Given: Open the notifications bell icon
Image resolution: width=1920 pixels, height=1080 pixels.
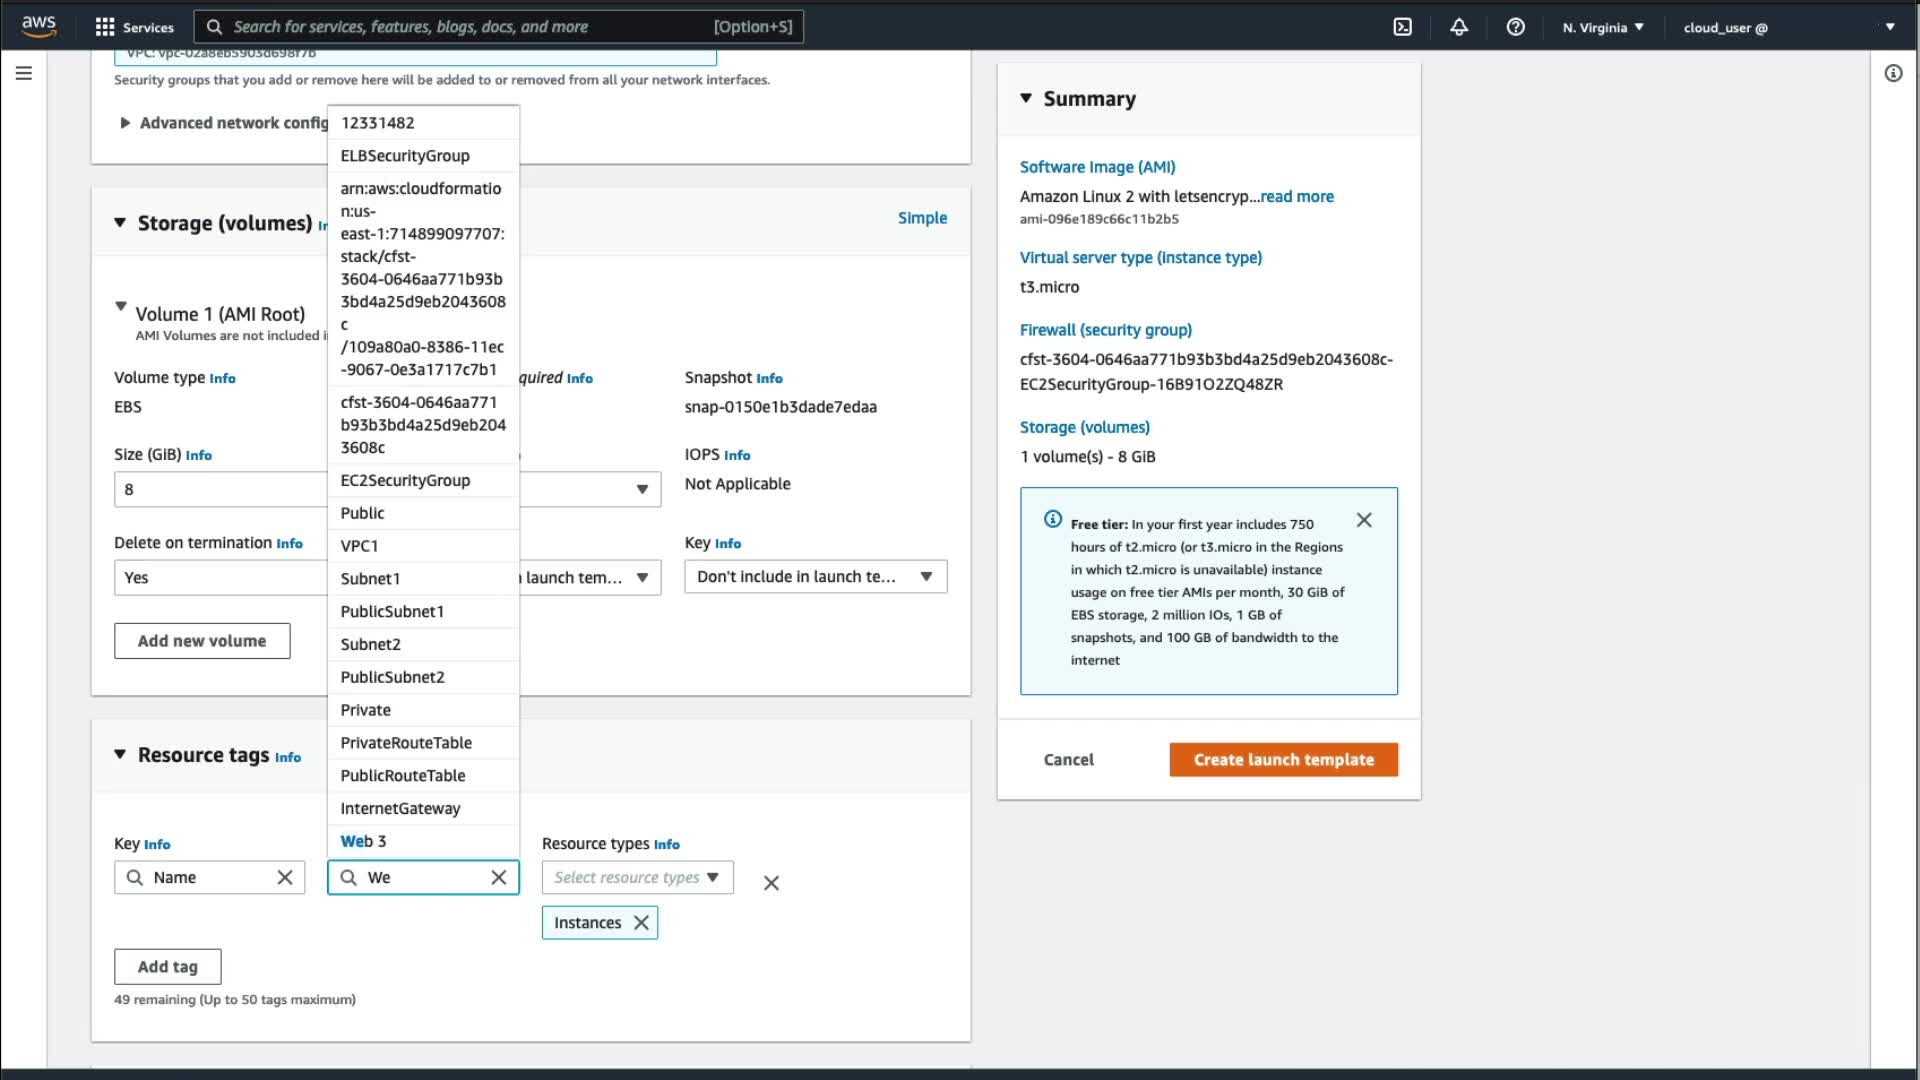Looking at the screenshot, I should click(x=1459, y=27).
